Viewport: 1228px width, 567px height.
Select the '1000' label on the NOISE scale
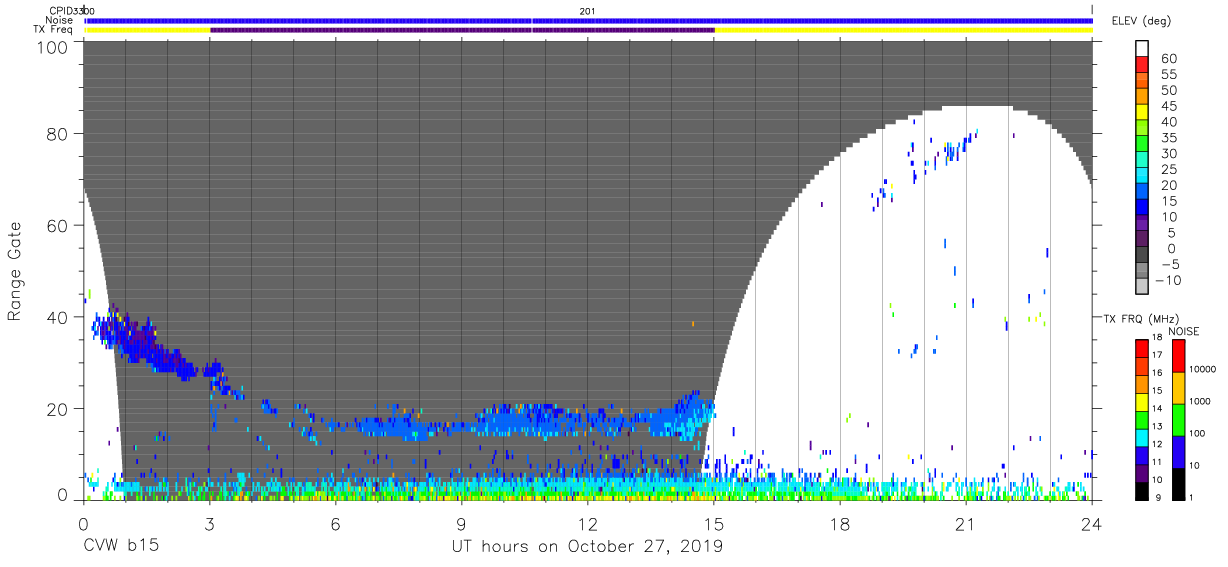click(1201, 402)
